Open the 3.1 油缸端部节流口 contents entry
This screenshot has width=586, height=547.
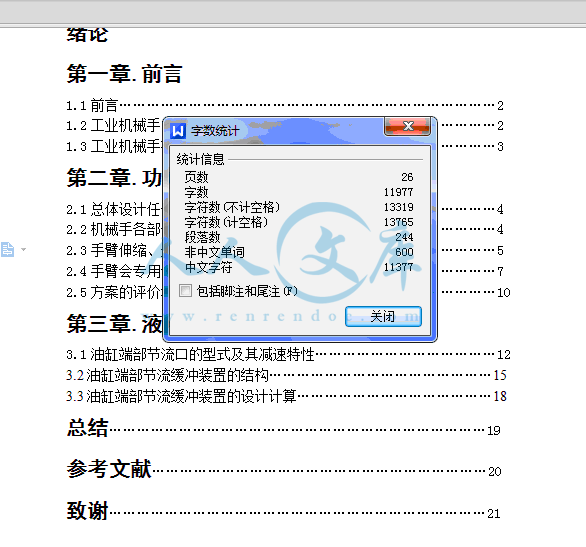click(288, 354)
